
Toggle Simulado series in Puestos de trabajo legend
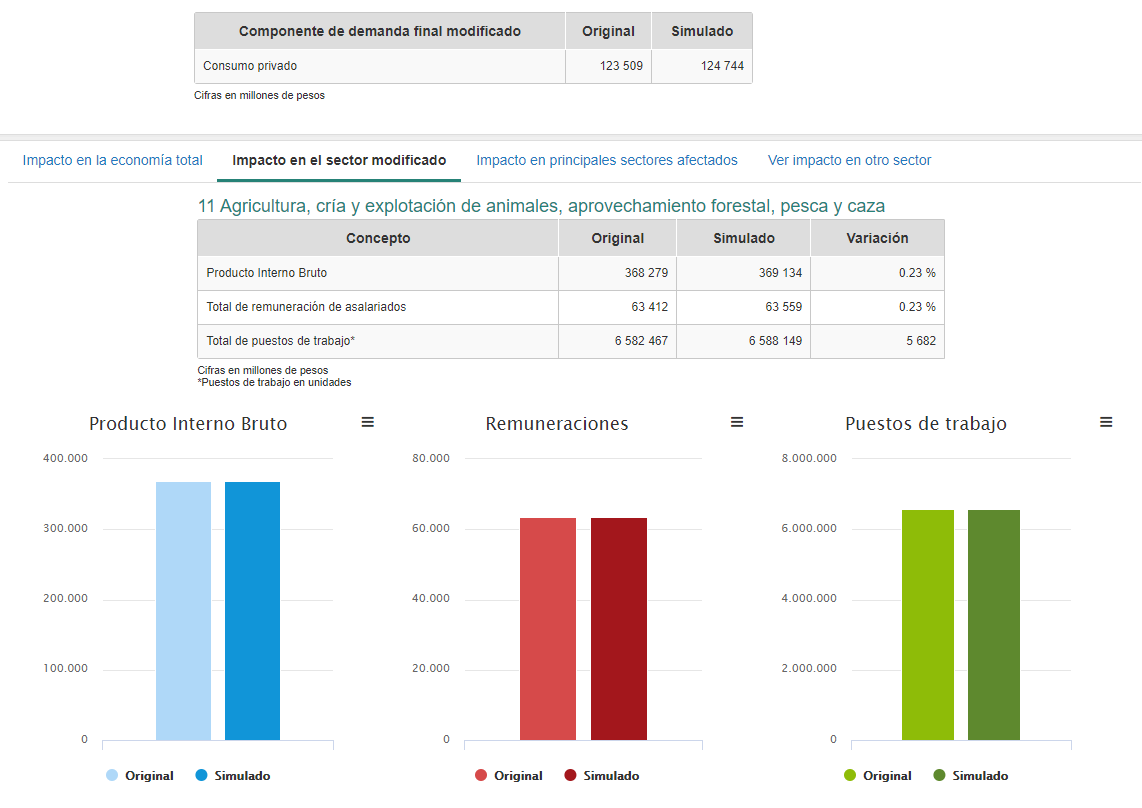[x=970, y=776]
